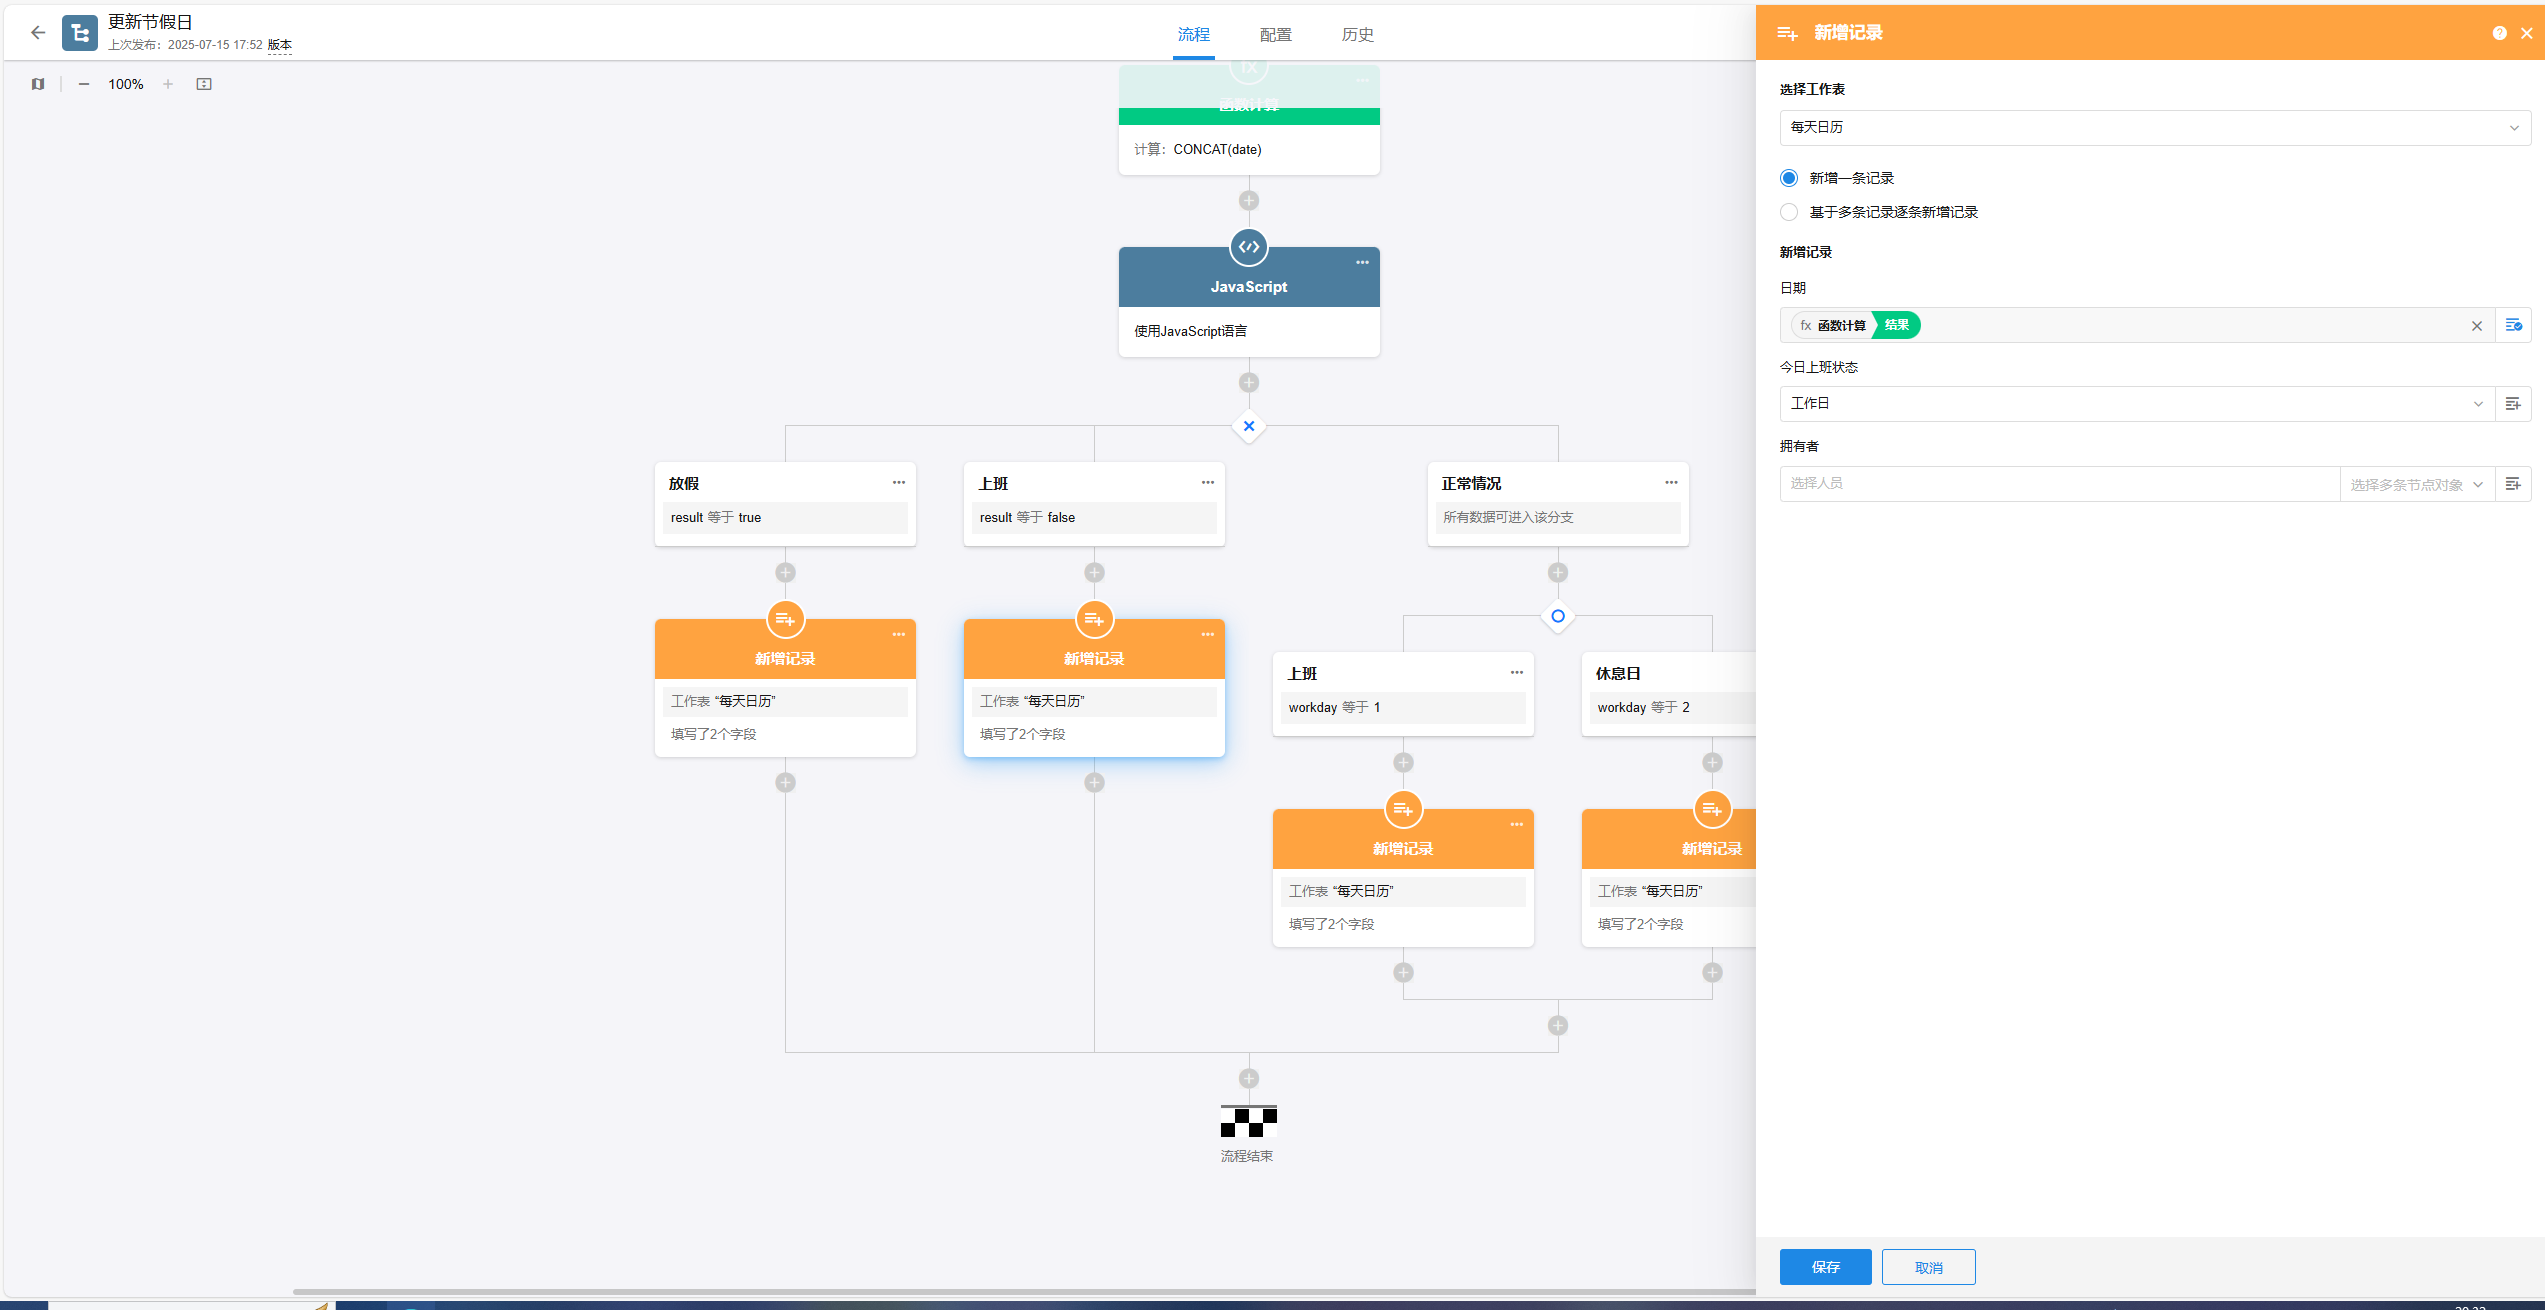Screen dimensions: 2545x1310
Task: Toggle the minimap icon in the toolbar
Action: (x=38, y=84)
